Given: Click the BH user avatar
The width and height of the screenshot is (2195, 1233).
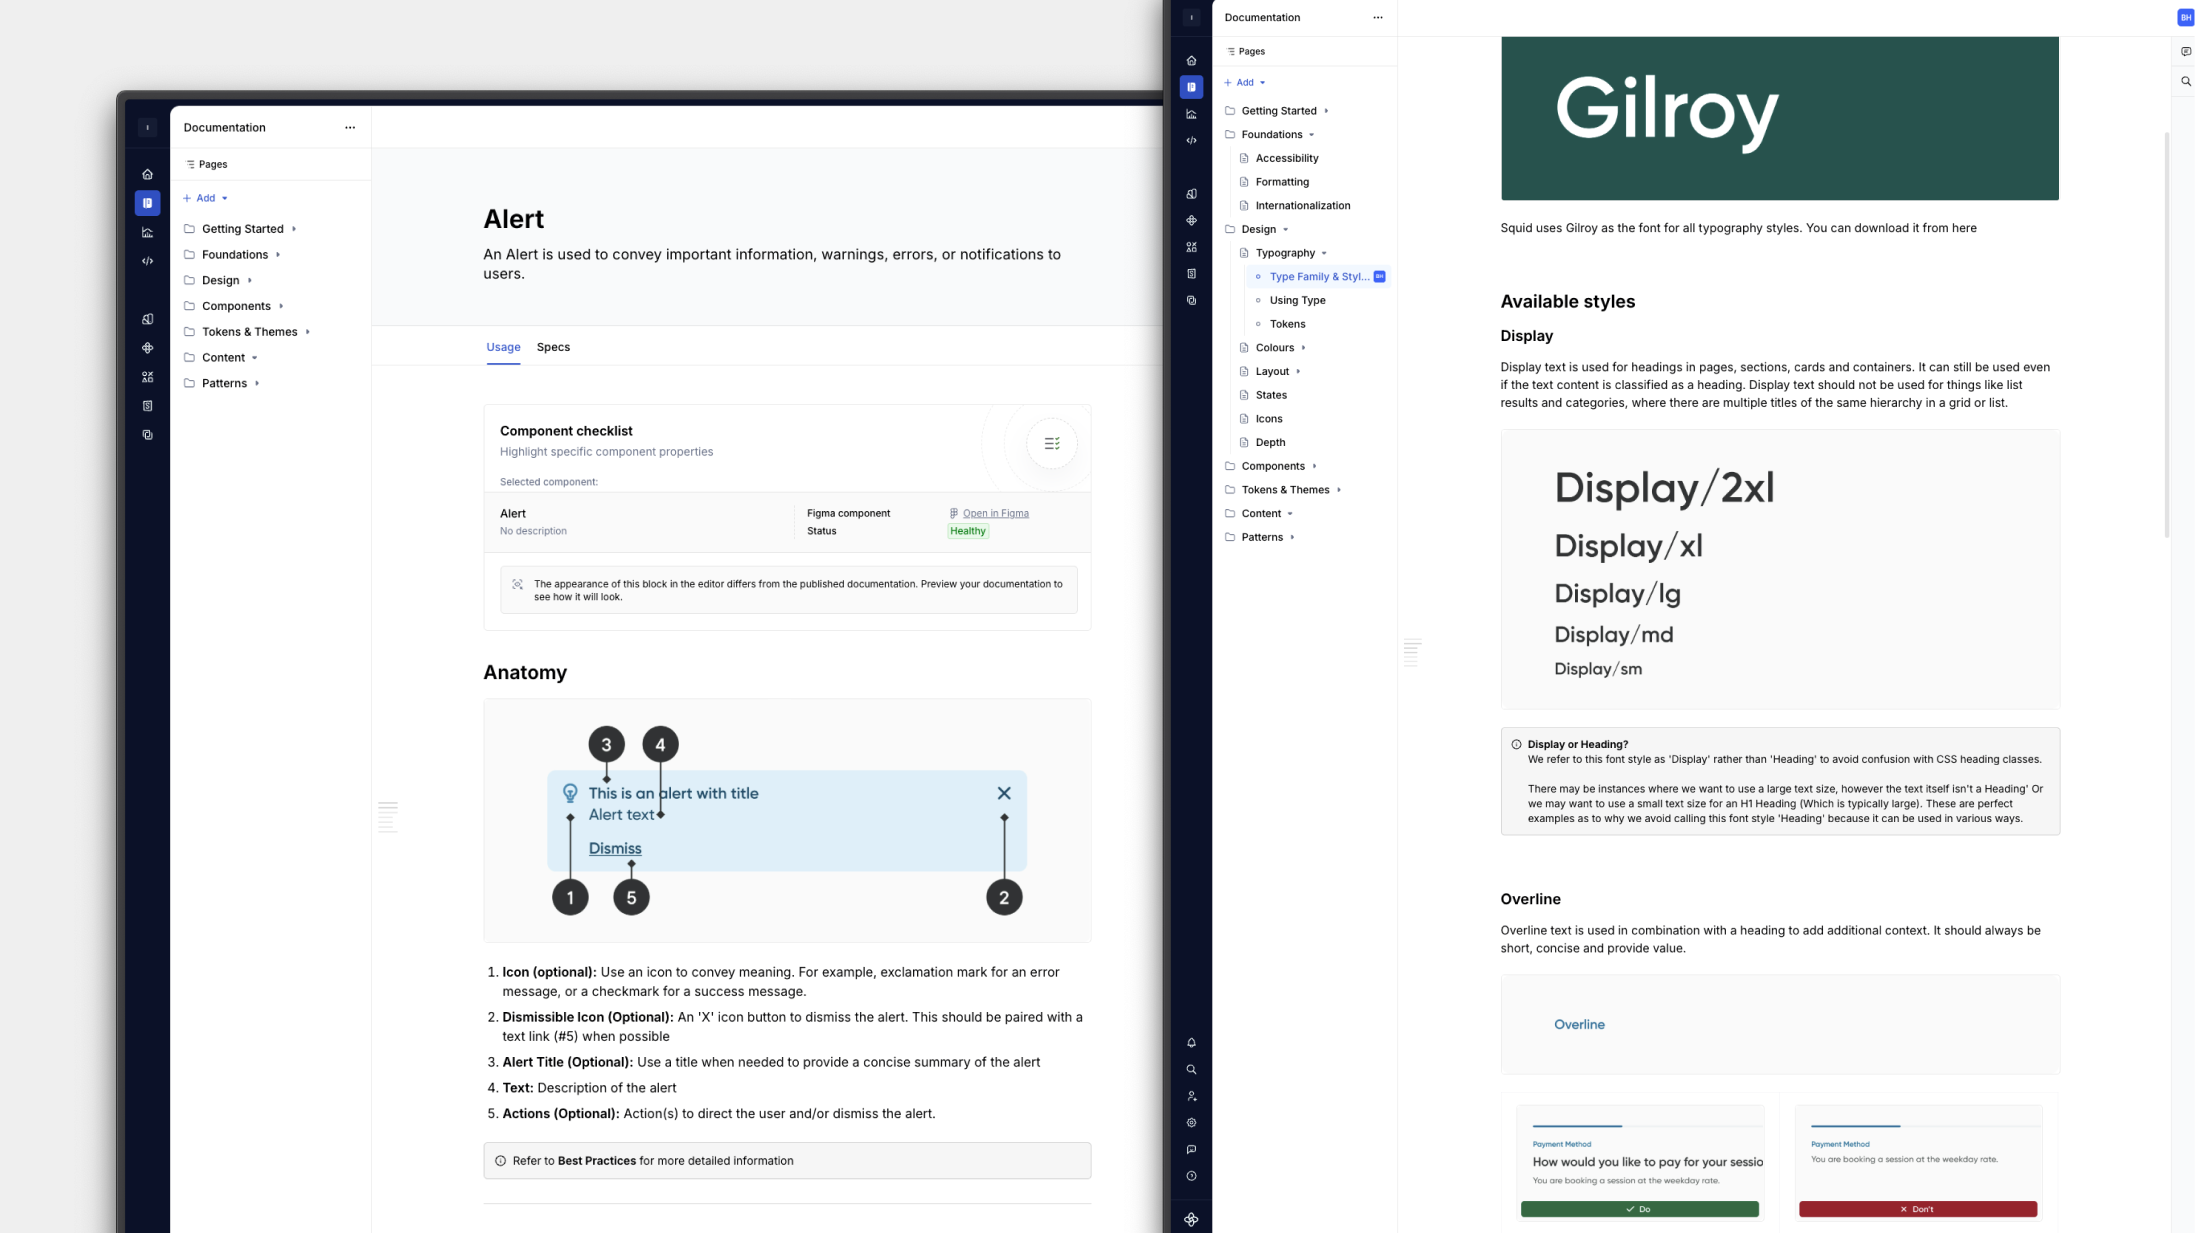Looking at the screenshot, I should coord(2185,17).
